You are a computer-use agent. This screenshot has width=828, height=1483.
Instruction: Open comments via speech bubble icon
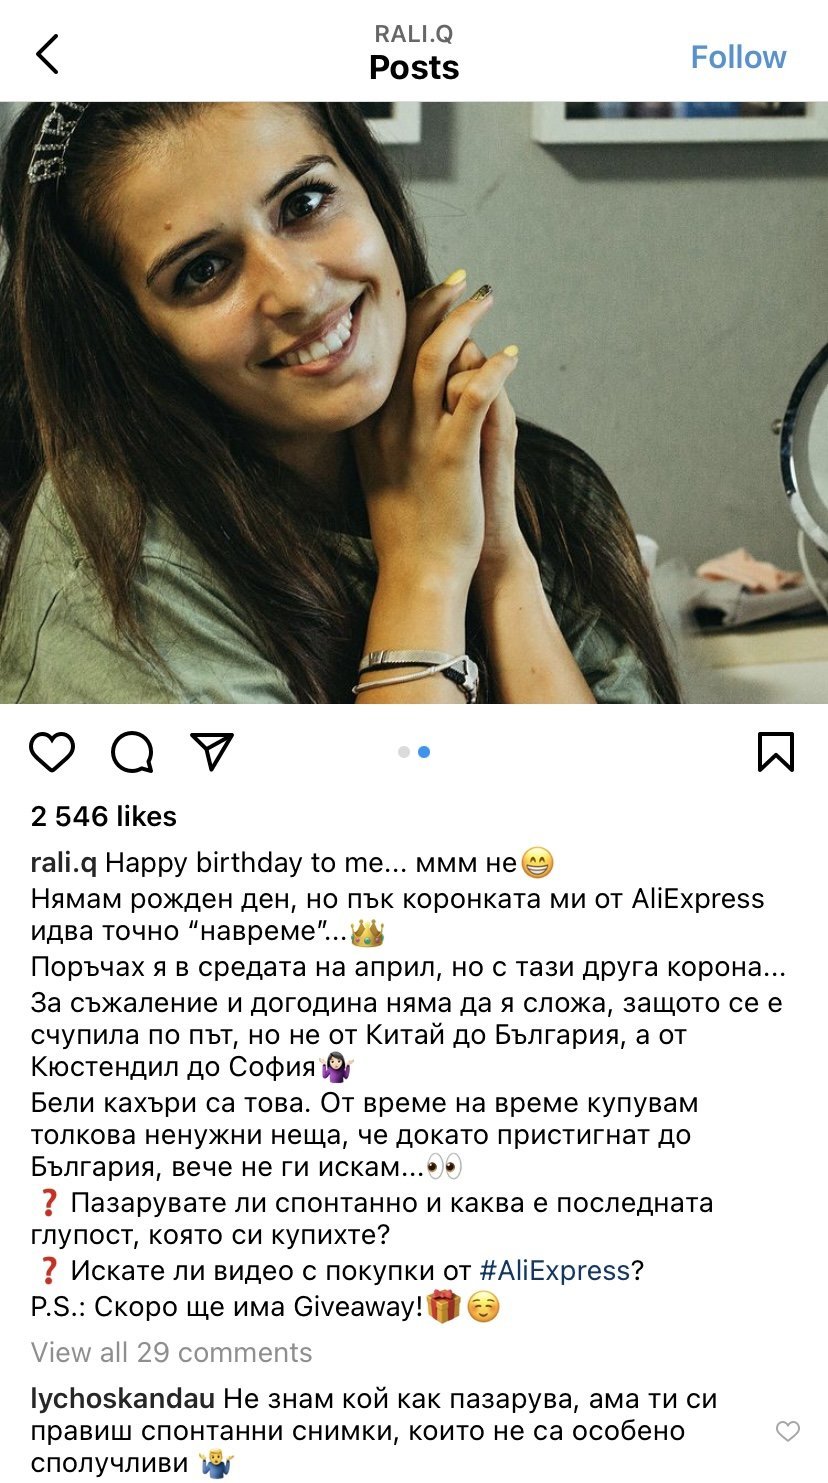pos(132,752)
